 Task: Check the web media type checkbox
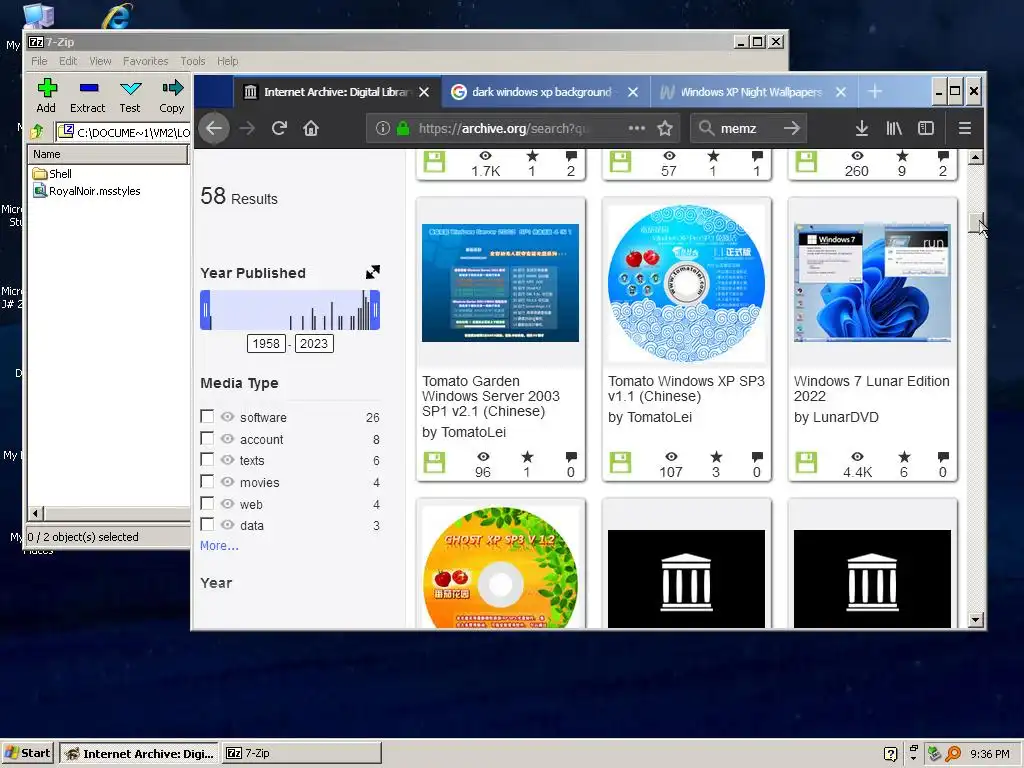207,503
